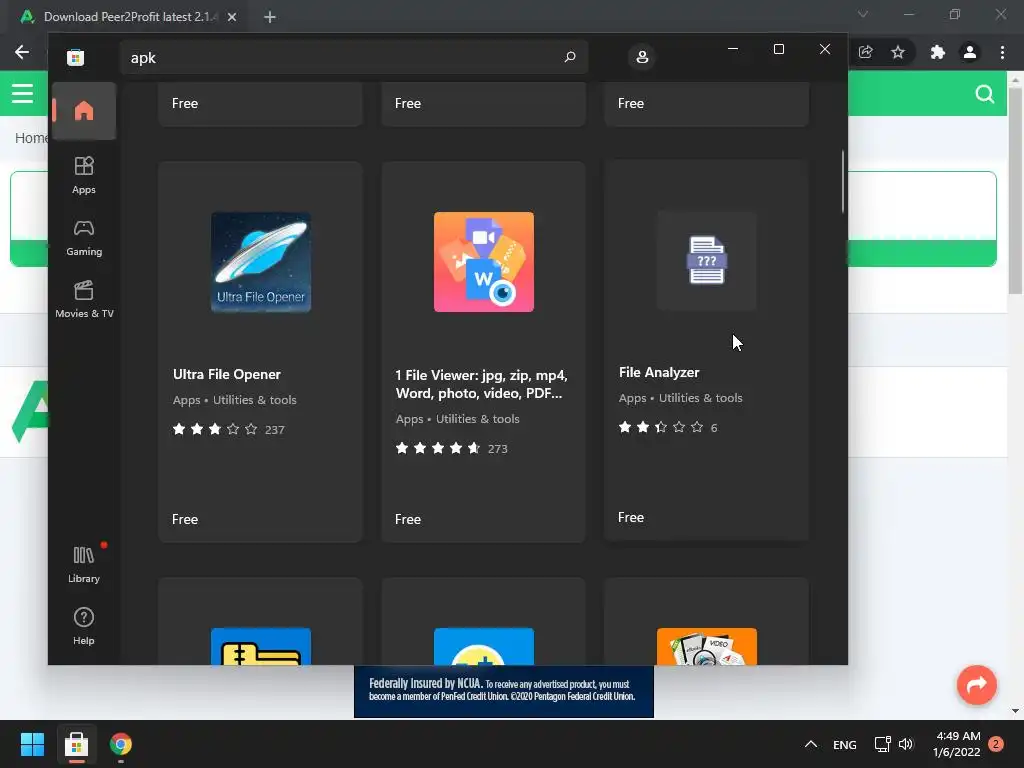
Task: Open Chrome extensions puzzle icon
Action: [x=938, y=52]
